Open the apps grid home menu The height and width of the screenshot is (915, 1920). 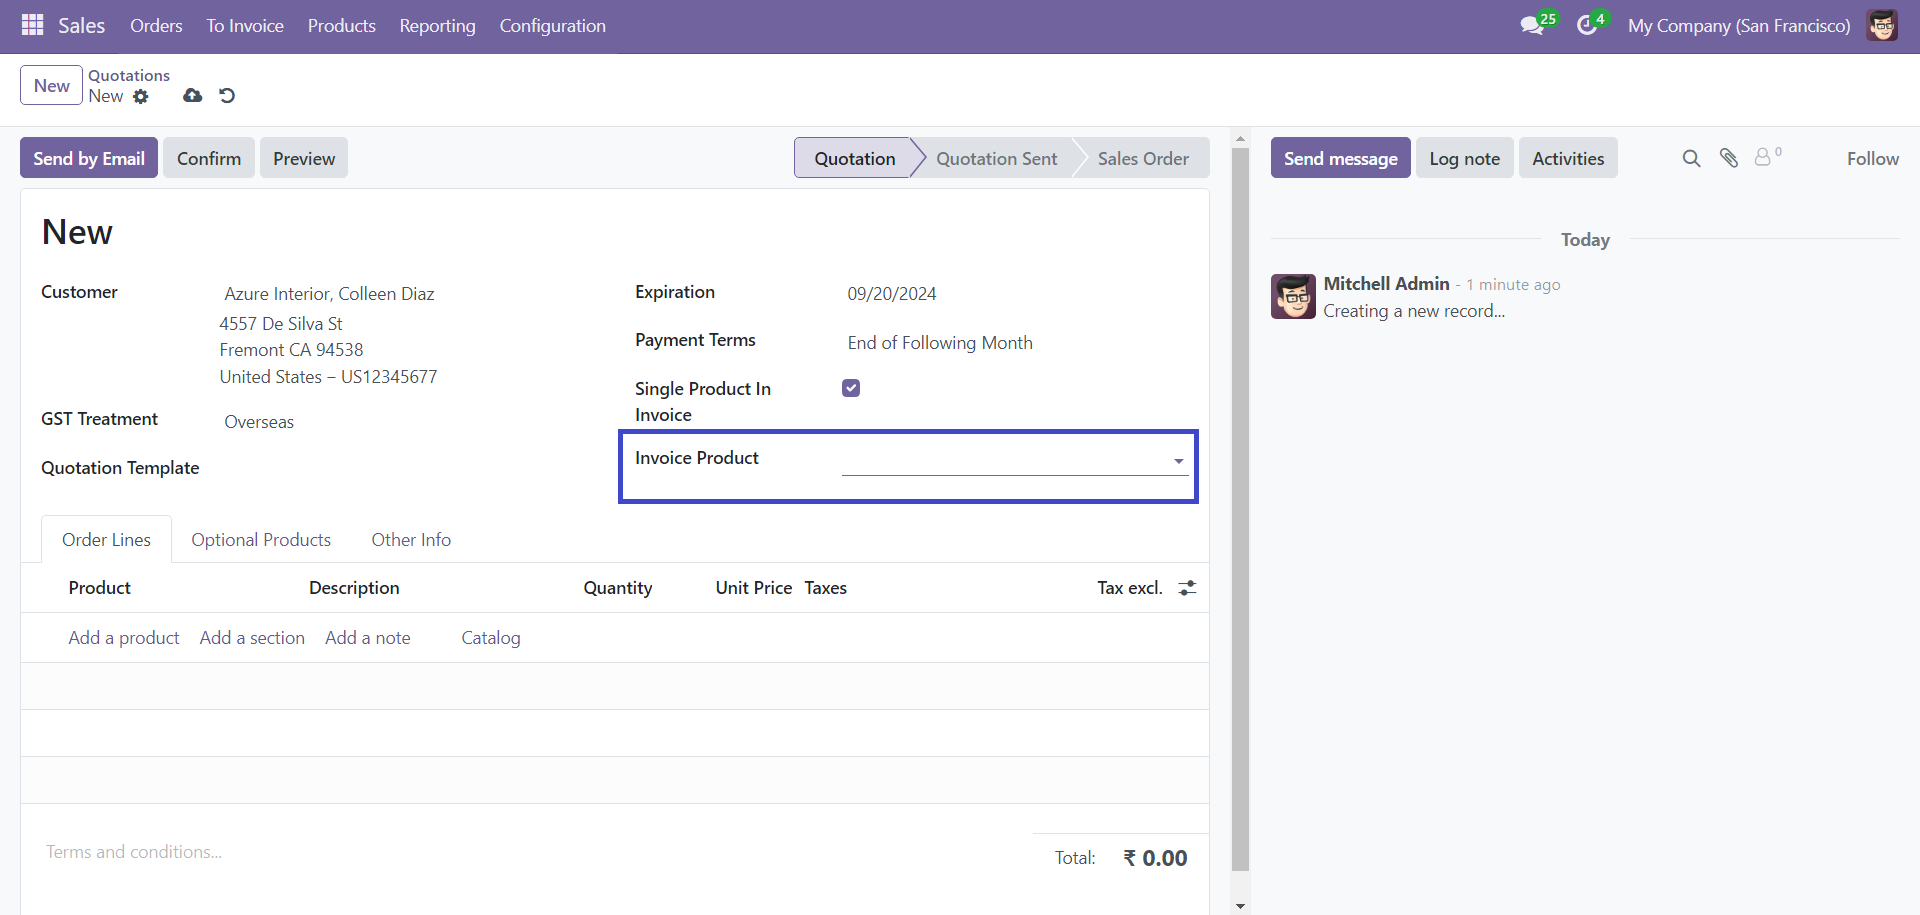pyautogui.click(x=32, y=25)
